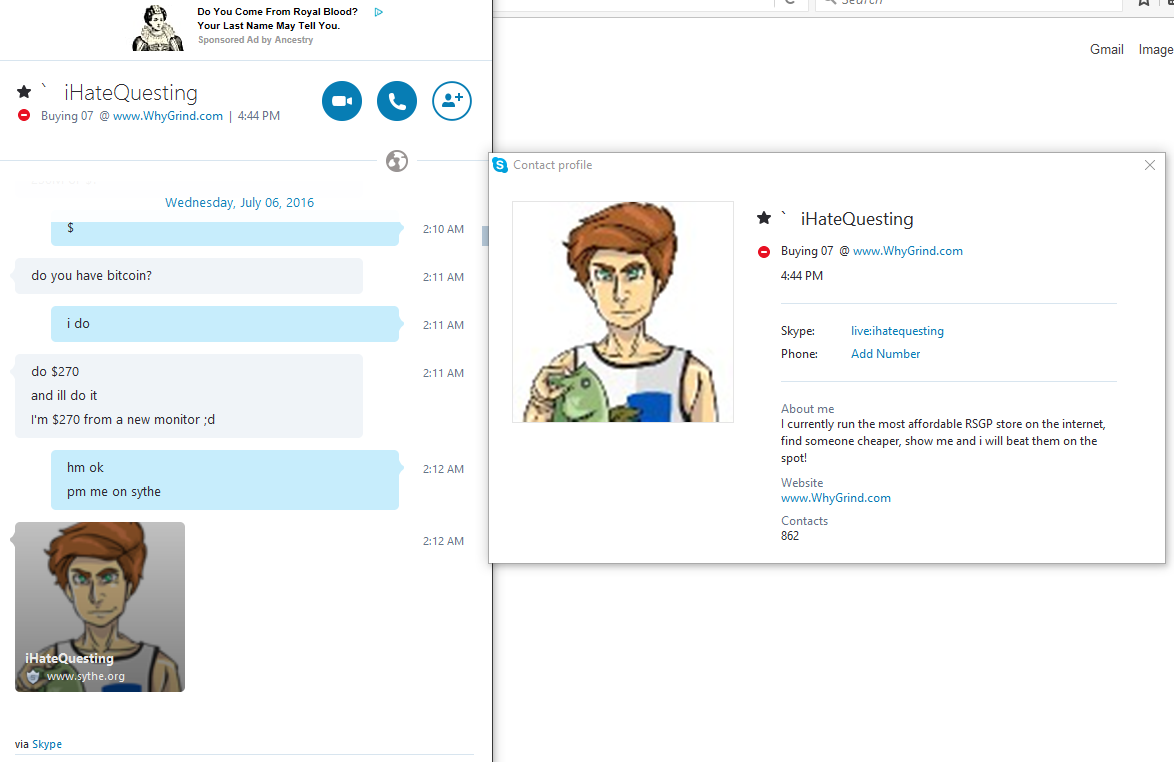The image size is (1174, 762).
Task: Click the '$' message bubble at 2:10 AM
Action: (x=225, y=233)
